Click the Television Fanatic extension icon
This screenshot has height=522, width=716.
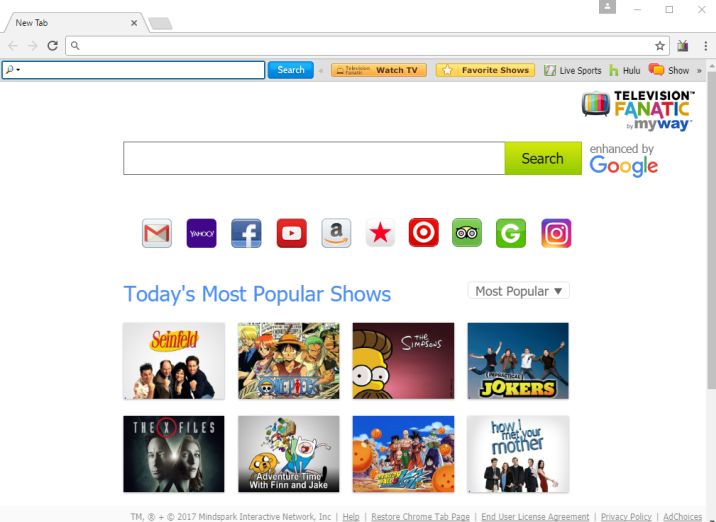pos(683,46)
